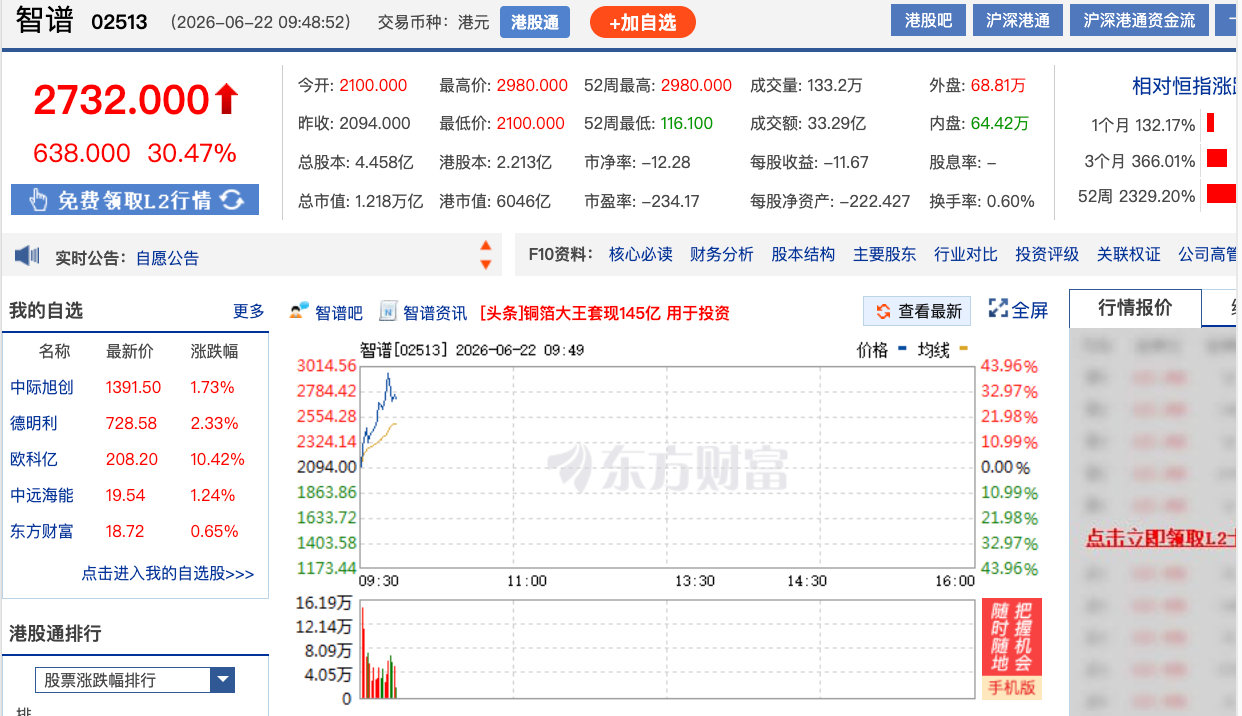
Task: Open the ranking type dropdown arrow
Action: tap(222, 680)
